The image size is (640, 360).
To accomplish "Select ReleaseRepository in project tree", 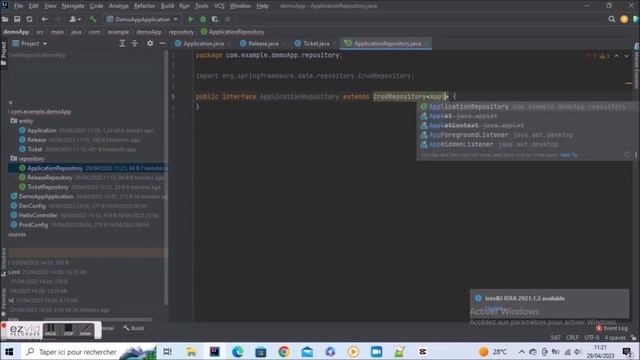I will (49, 178).
